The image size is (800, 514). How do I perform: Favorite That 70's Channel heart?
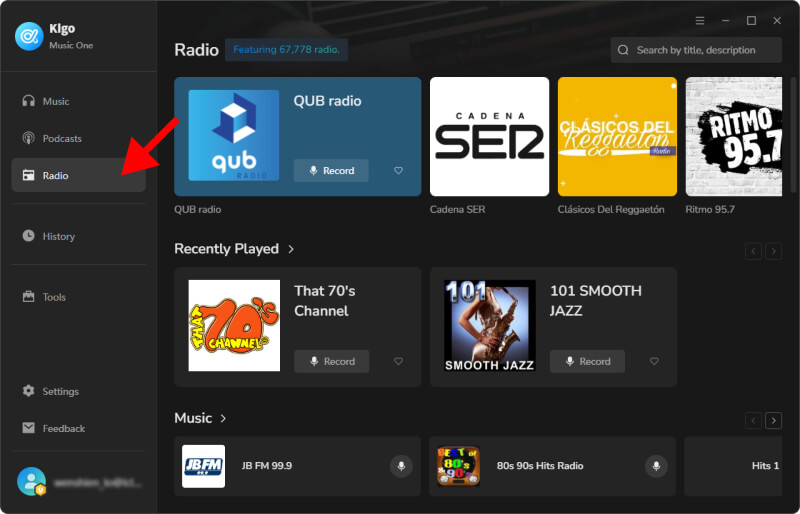click(x=398, y=361)
